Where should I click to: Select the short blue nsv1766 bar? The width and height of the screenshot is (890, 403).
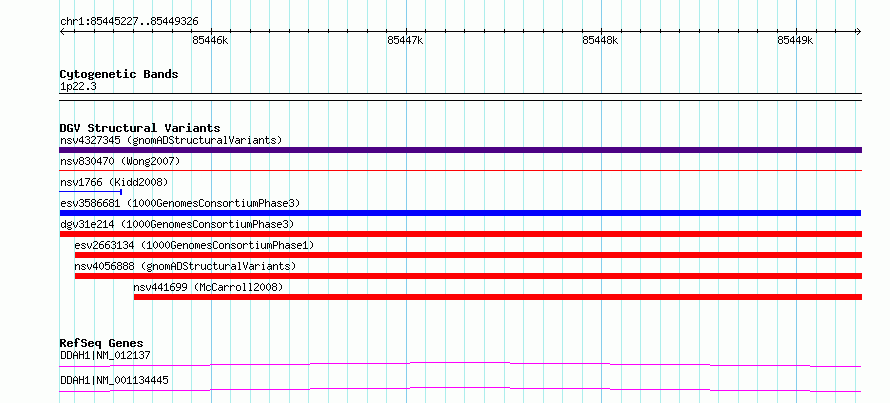click(91, 192)
